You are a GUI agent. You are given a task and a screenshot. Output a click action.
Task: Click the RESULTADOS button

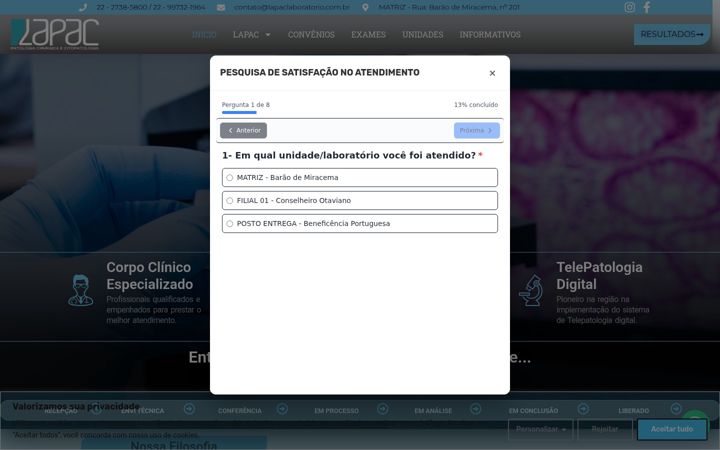672,34
